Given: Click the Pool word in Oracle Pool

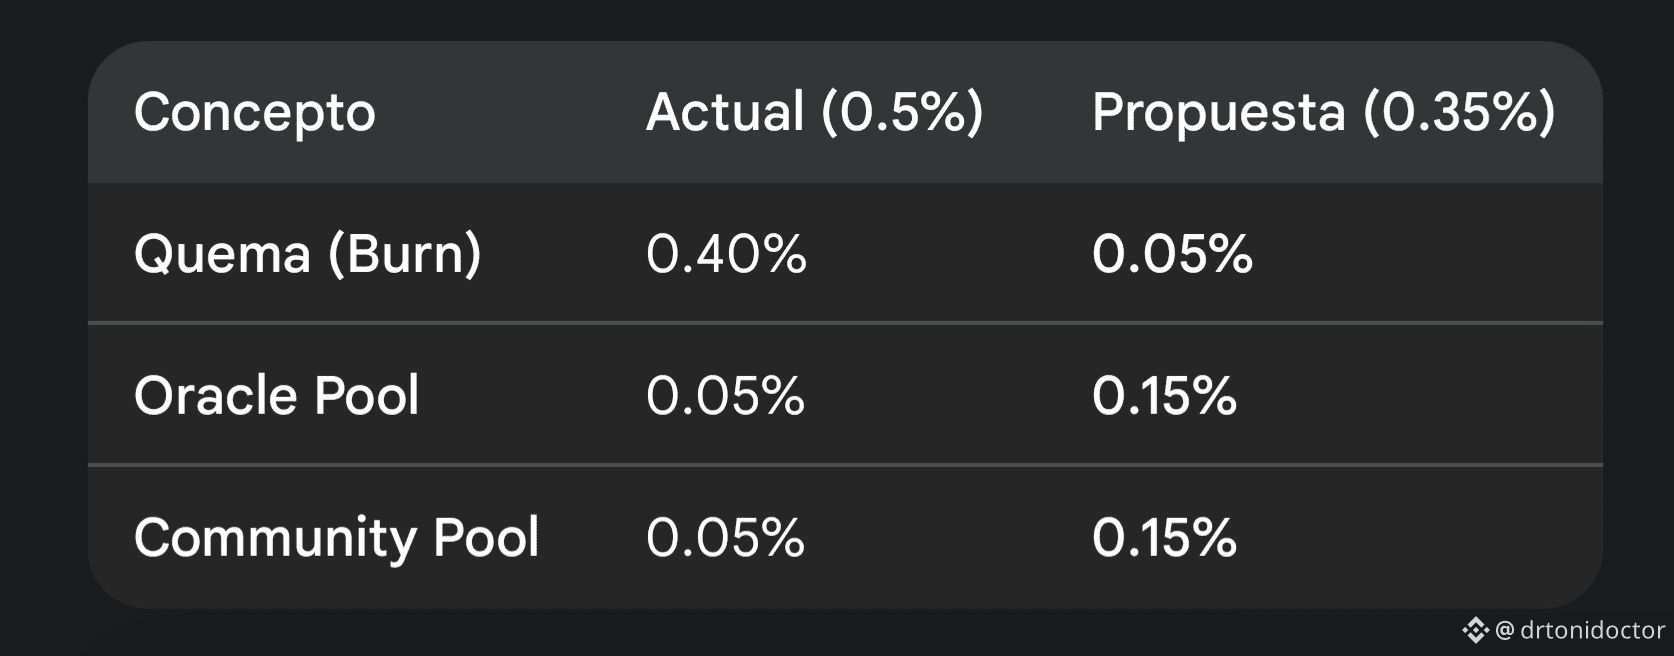Looking at the screenshot, I should click(x=367, y=396).
